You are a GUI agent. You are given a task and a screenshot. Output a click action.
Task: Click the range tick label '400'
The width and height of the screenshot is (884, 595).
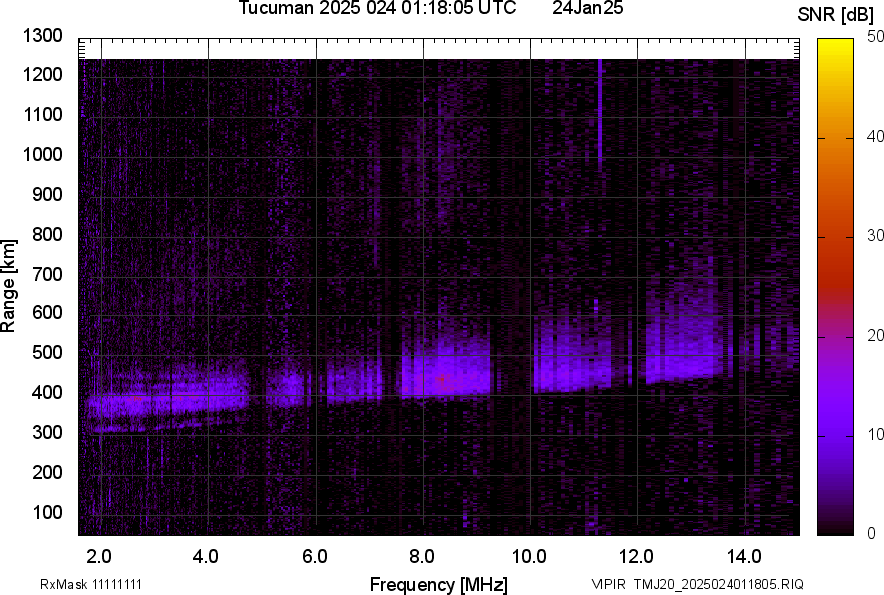[x=47, y=392]
